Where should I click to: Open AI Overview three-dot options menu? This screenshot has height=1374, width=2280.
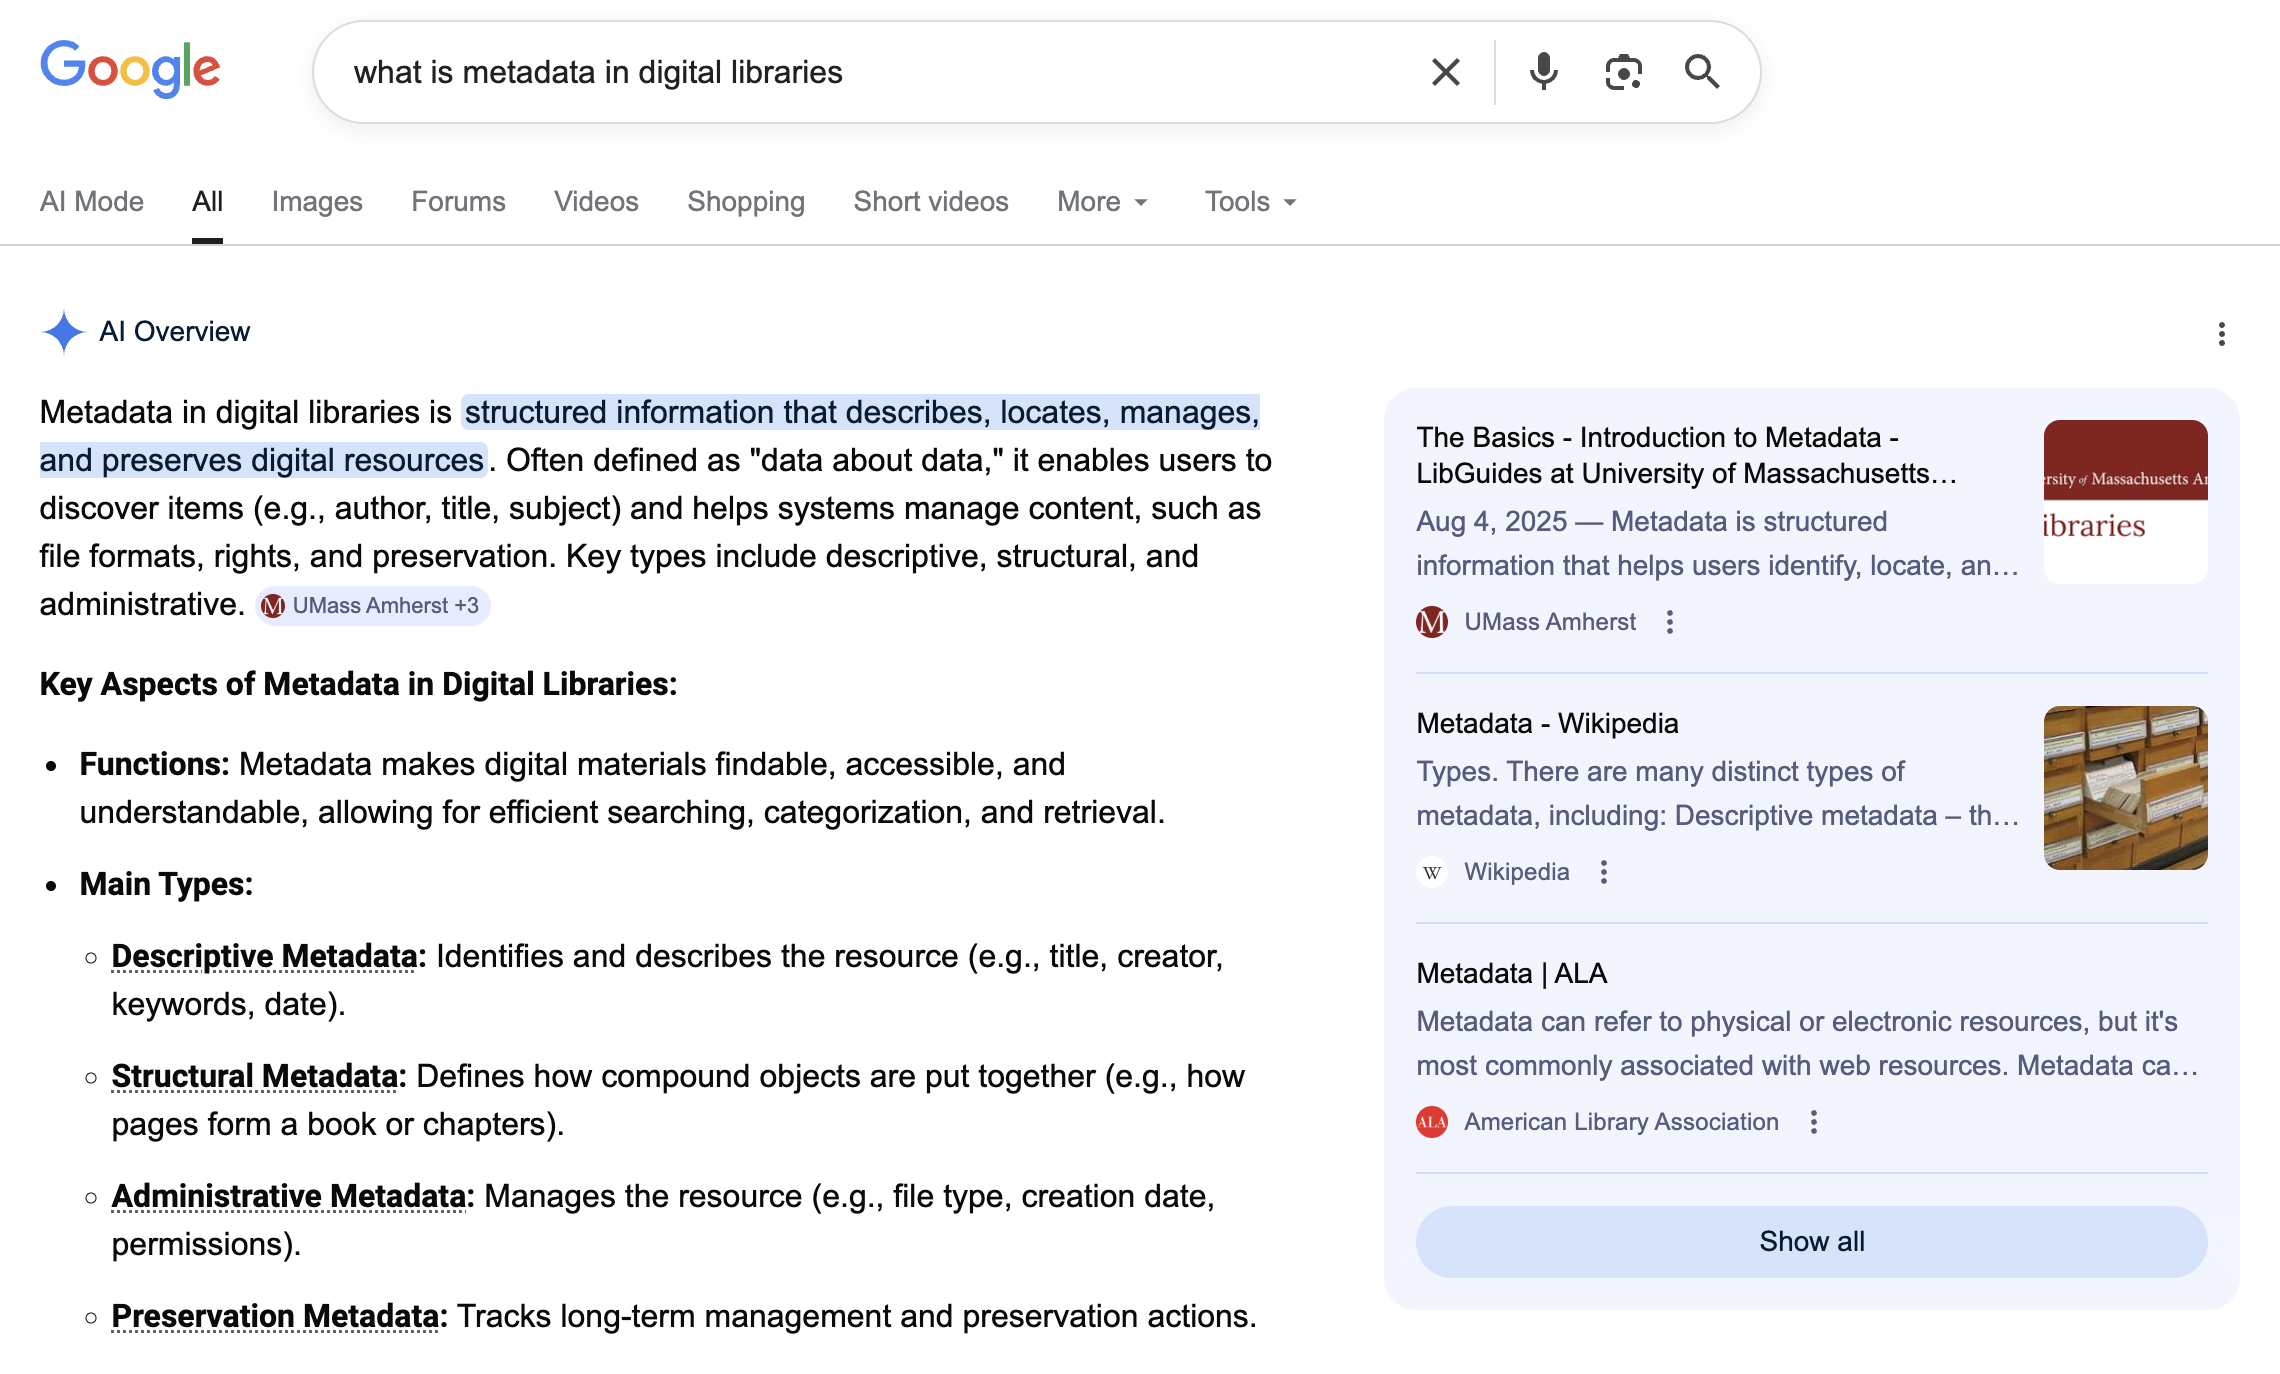click(x=2221, y=334)
